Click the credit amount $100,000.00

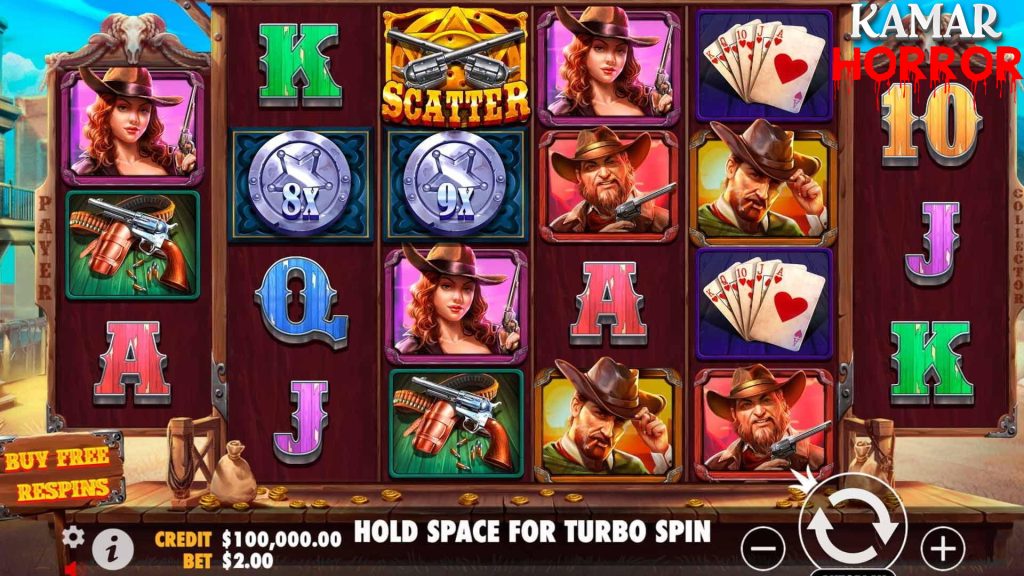281,539
